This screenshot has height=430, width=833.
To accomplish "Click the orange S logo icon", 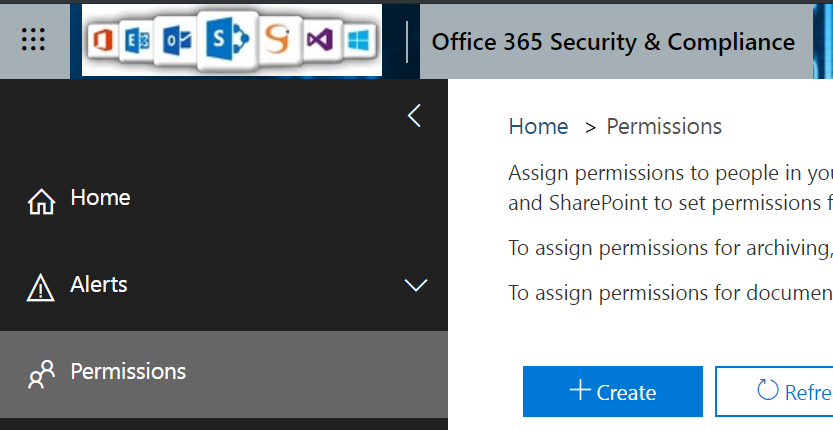I will [276, 41].
